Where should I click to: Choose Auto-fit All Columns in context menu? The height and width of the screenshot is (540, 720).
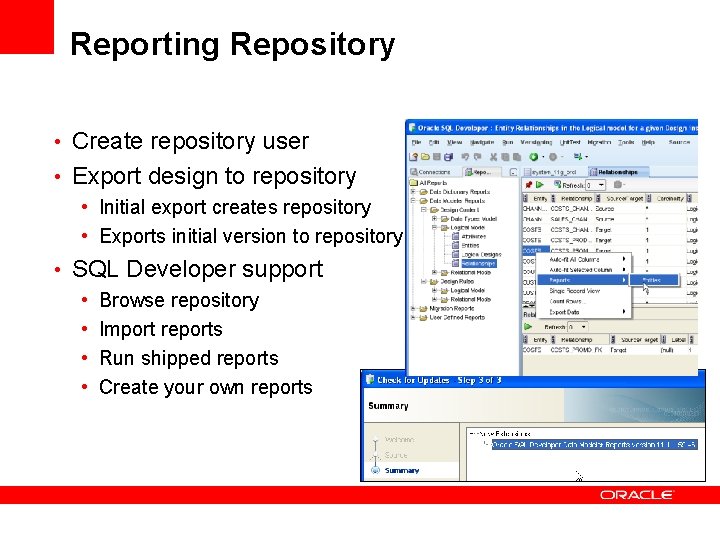pyautogui.click(x=582, y=259)
